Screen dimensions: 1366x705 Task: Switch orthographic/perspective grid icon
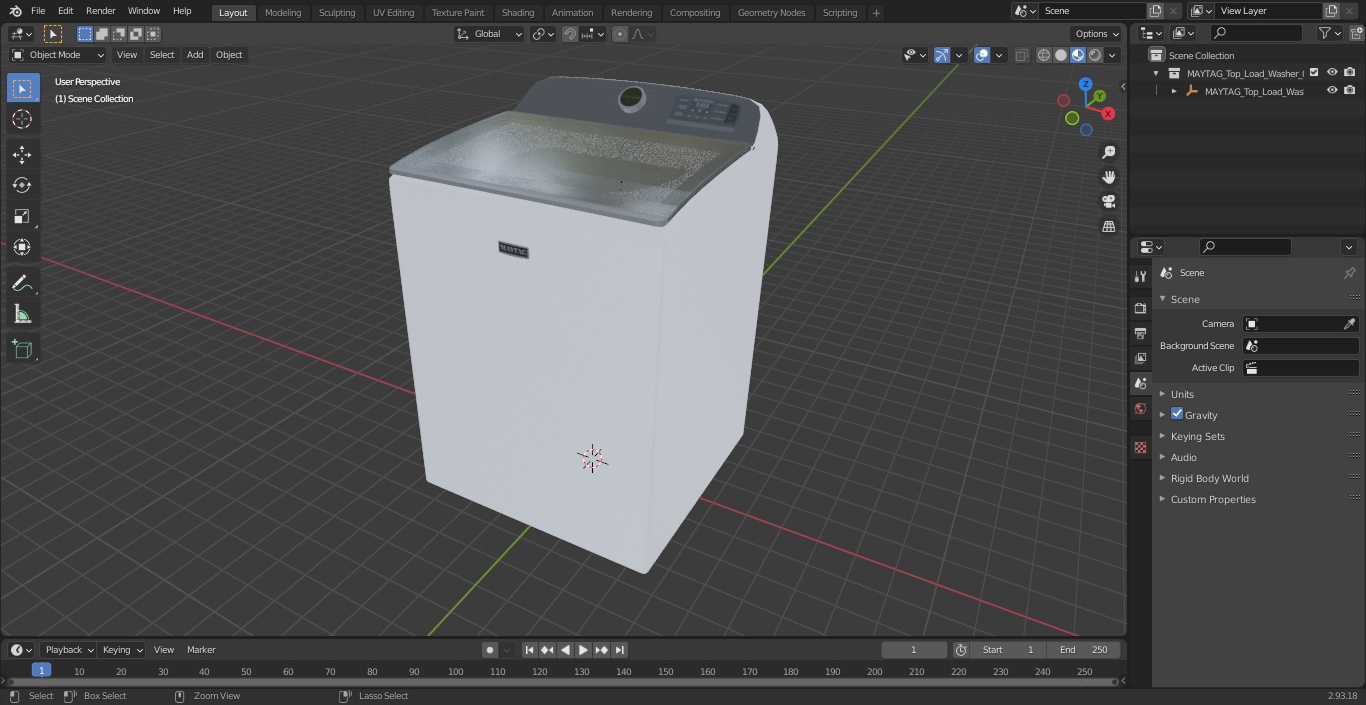pyautogui.click(x=1109, y=226)
